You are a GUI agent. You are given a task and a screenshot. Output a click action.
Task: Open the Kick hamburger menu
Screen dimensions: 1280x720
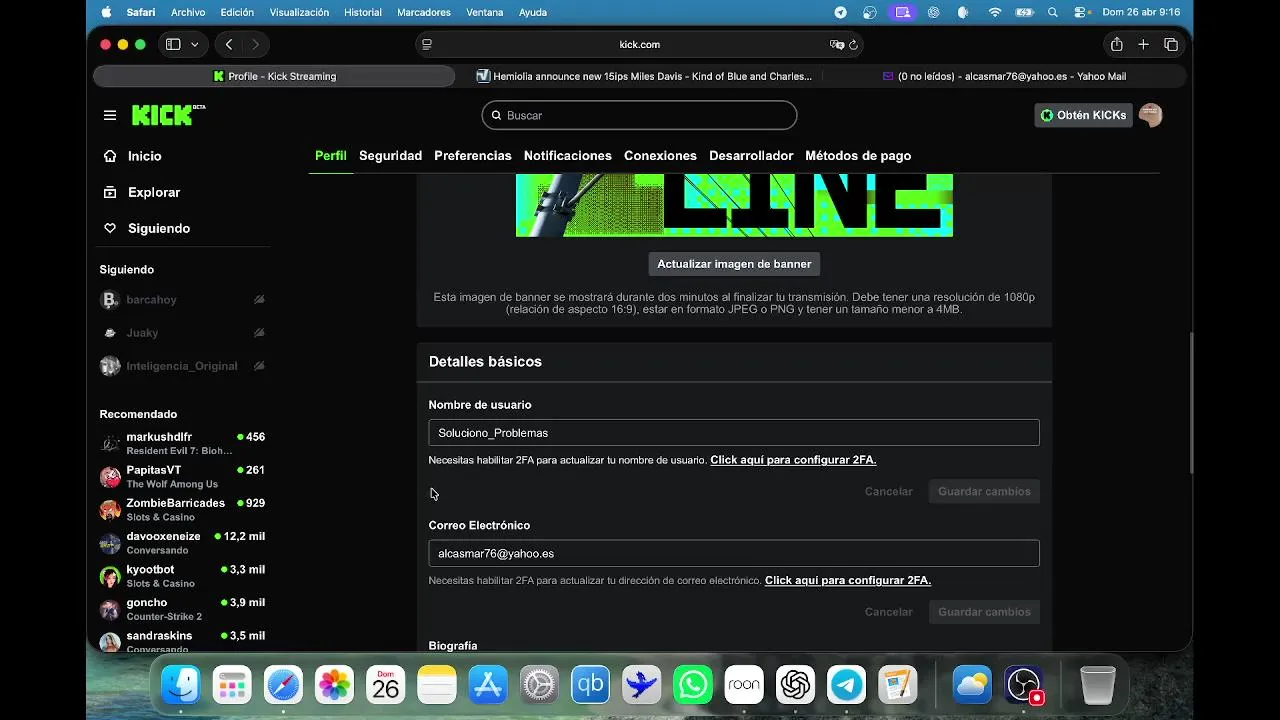[110, 115]
